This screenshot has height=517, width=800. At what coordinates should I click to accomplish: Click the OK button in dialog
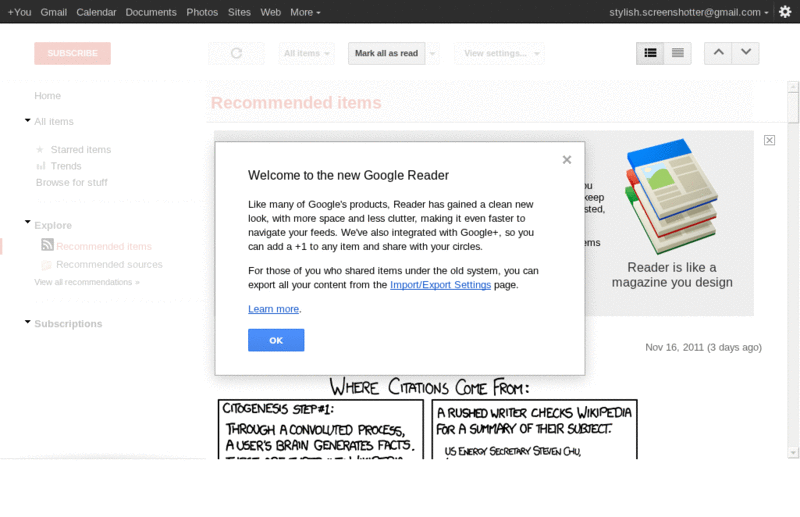pyautogui.click(x=276, y=340)
